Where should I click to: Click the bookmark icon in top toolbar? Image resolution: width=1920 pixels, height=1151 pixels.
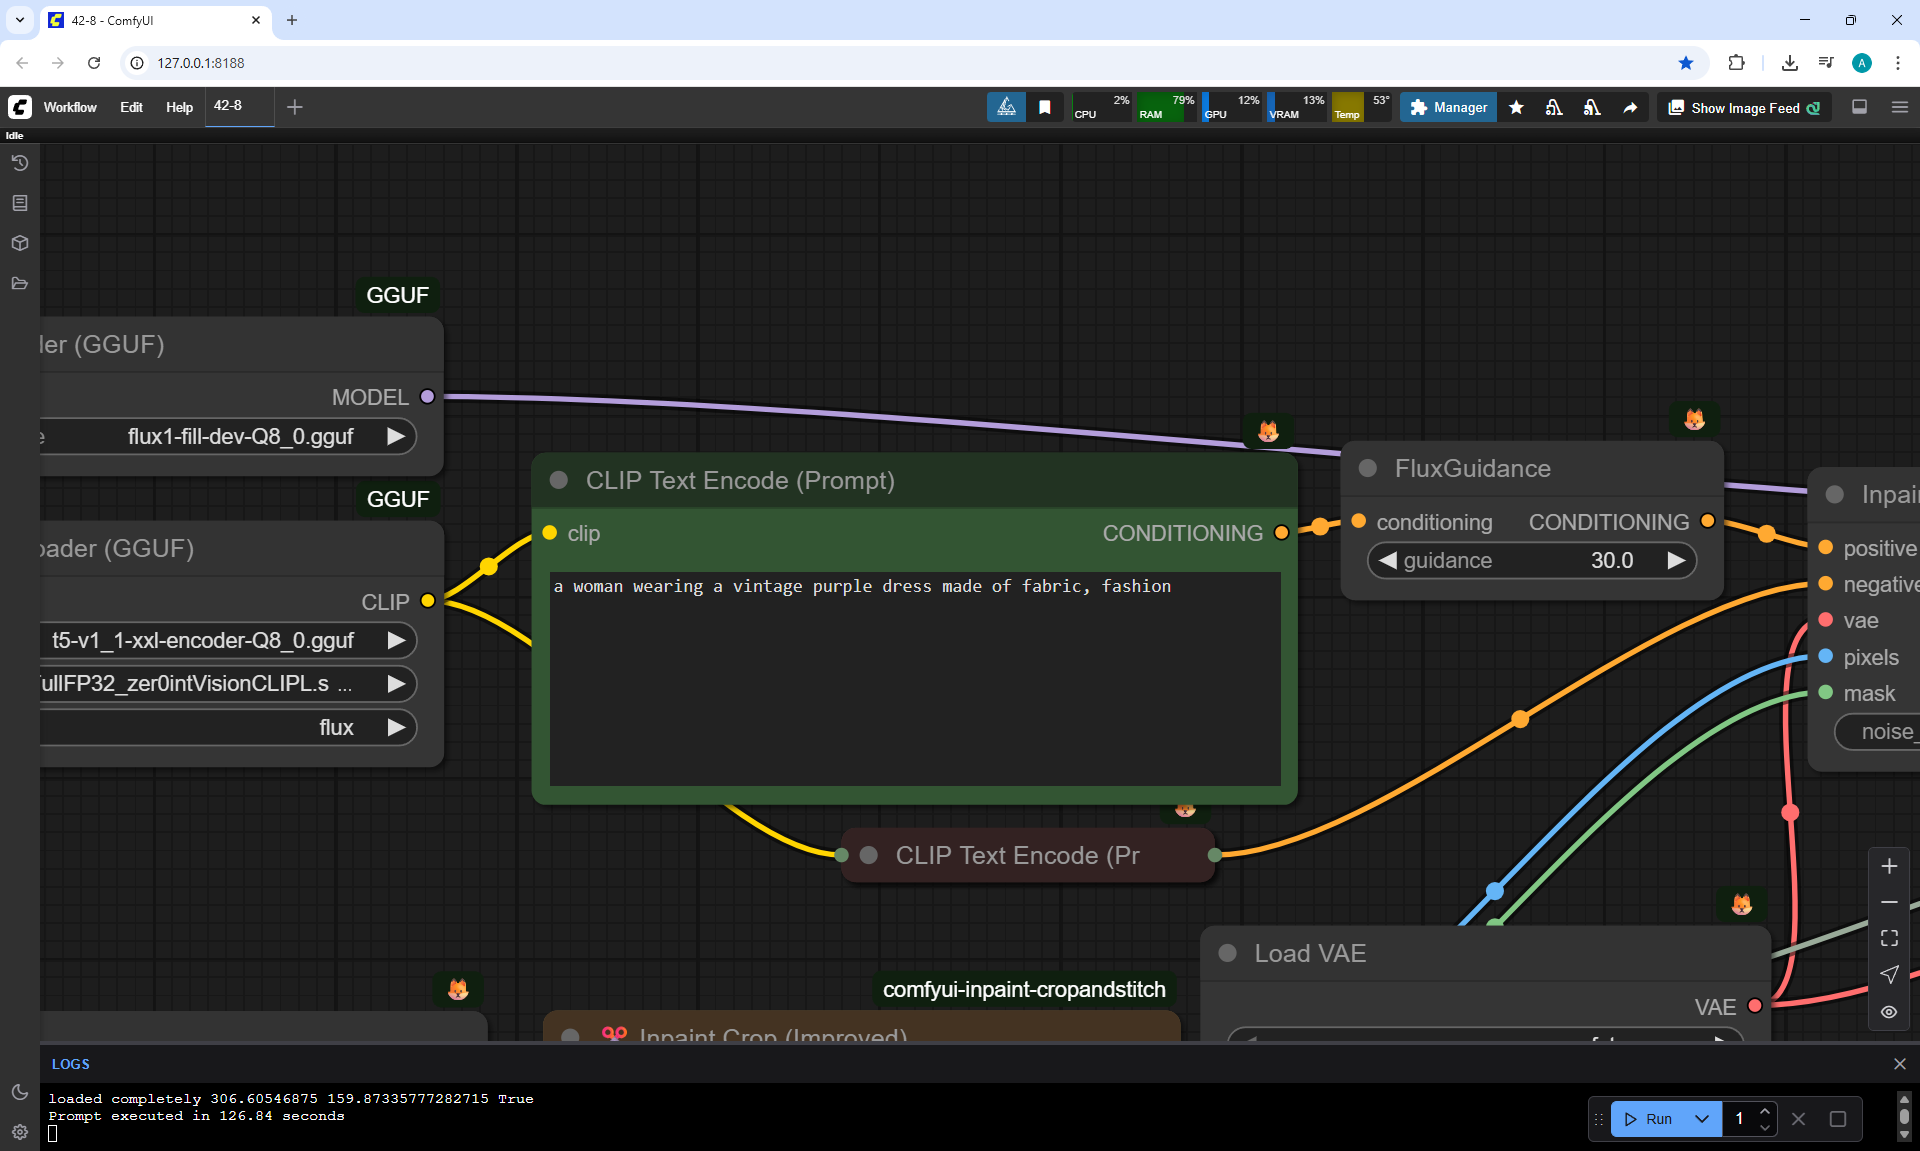coord(1045,107)
